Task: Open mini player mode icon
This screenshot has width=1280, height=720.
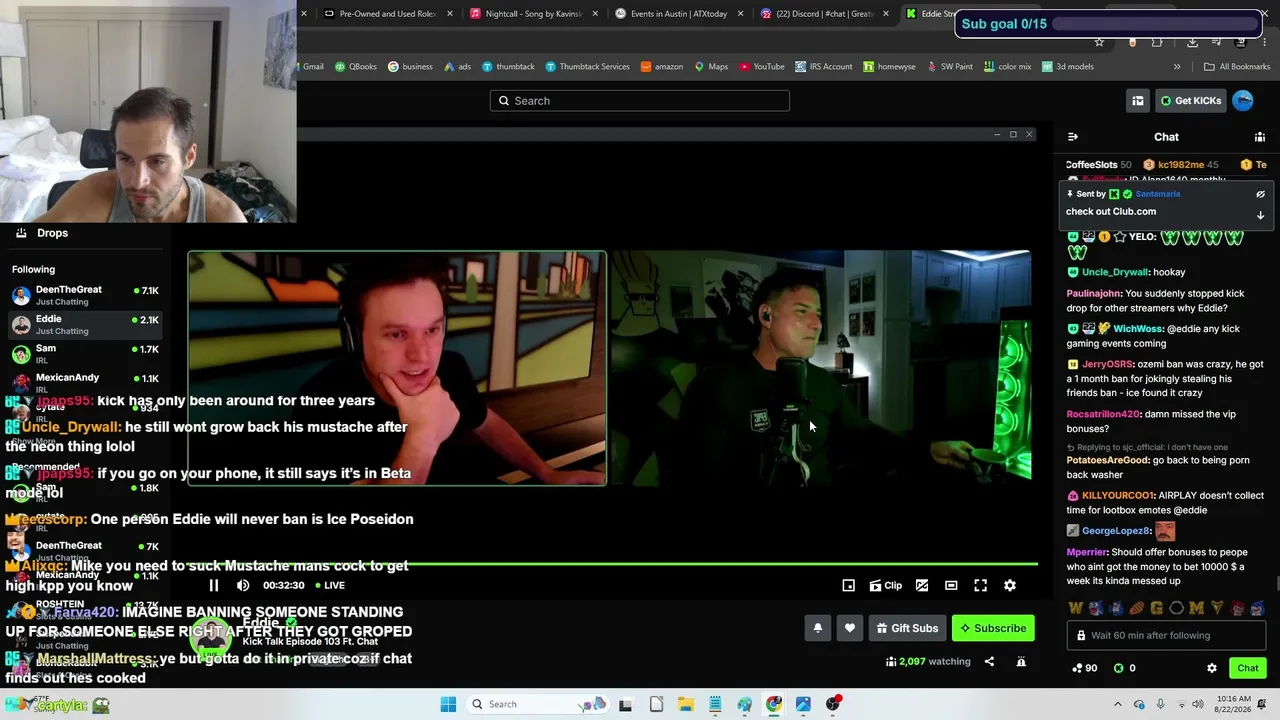Action: click(x=848, y=585)
